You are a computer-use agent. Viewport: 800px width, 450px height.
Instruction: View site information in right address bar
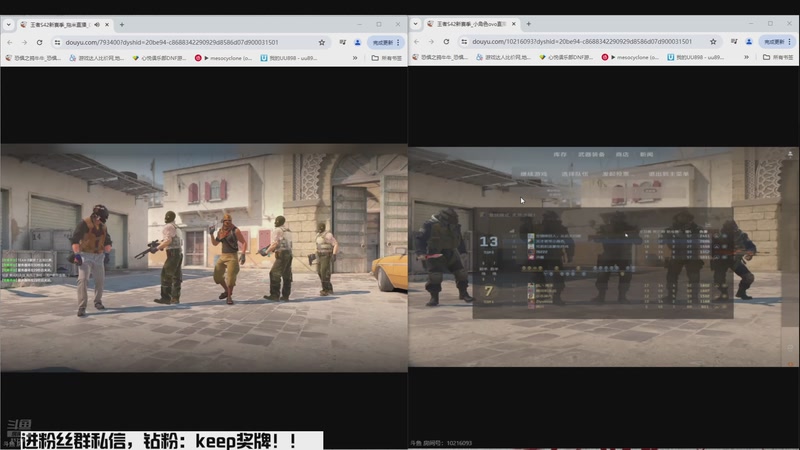(x=464, y=42)
